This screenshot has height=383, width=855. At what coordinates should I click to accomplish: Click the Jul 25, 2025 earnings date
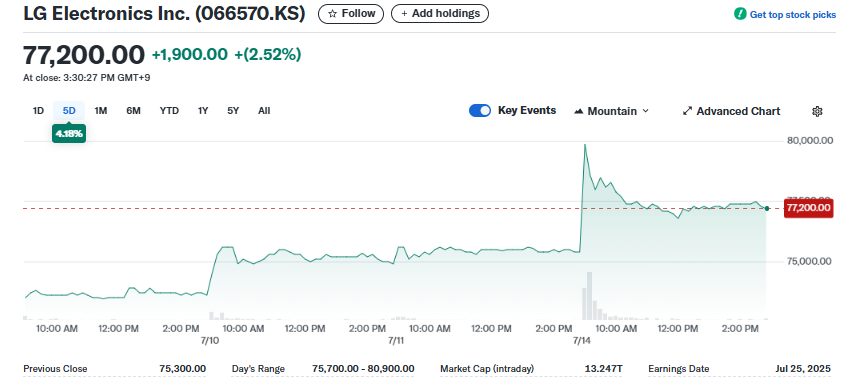click(x=803, y=369)
